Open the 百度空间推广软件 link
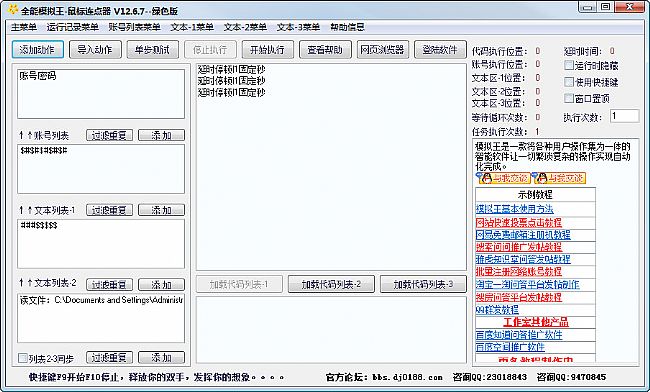Screen dimensions: 650x392 510,346
